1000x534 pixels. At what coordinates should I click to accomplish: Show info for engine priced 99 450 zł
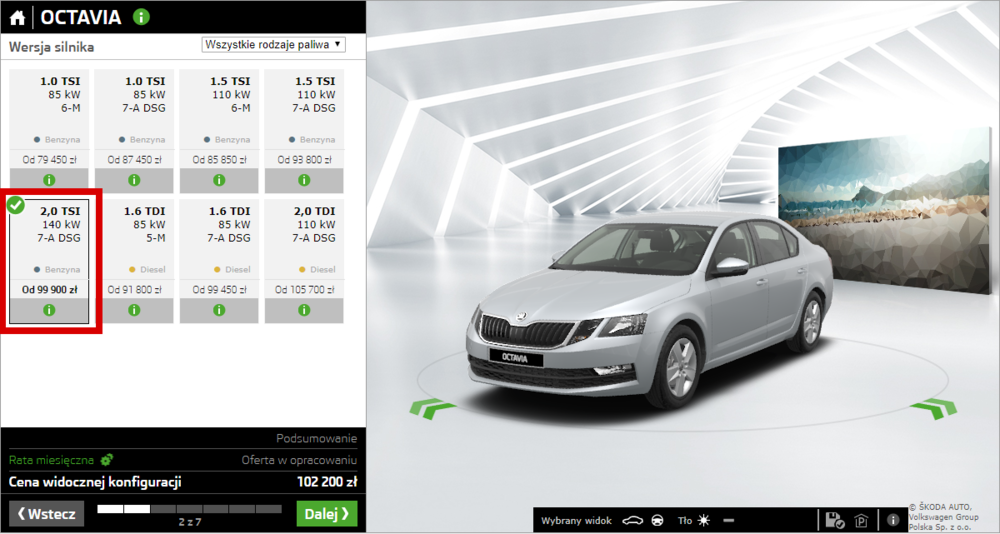click(x=219, y=310)
